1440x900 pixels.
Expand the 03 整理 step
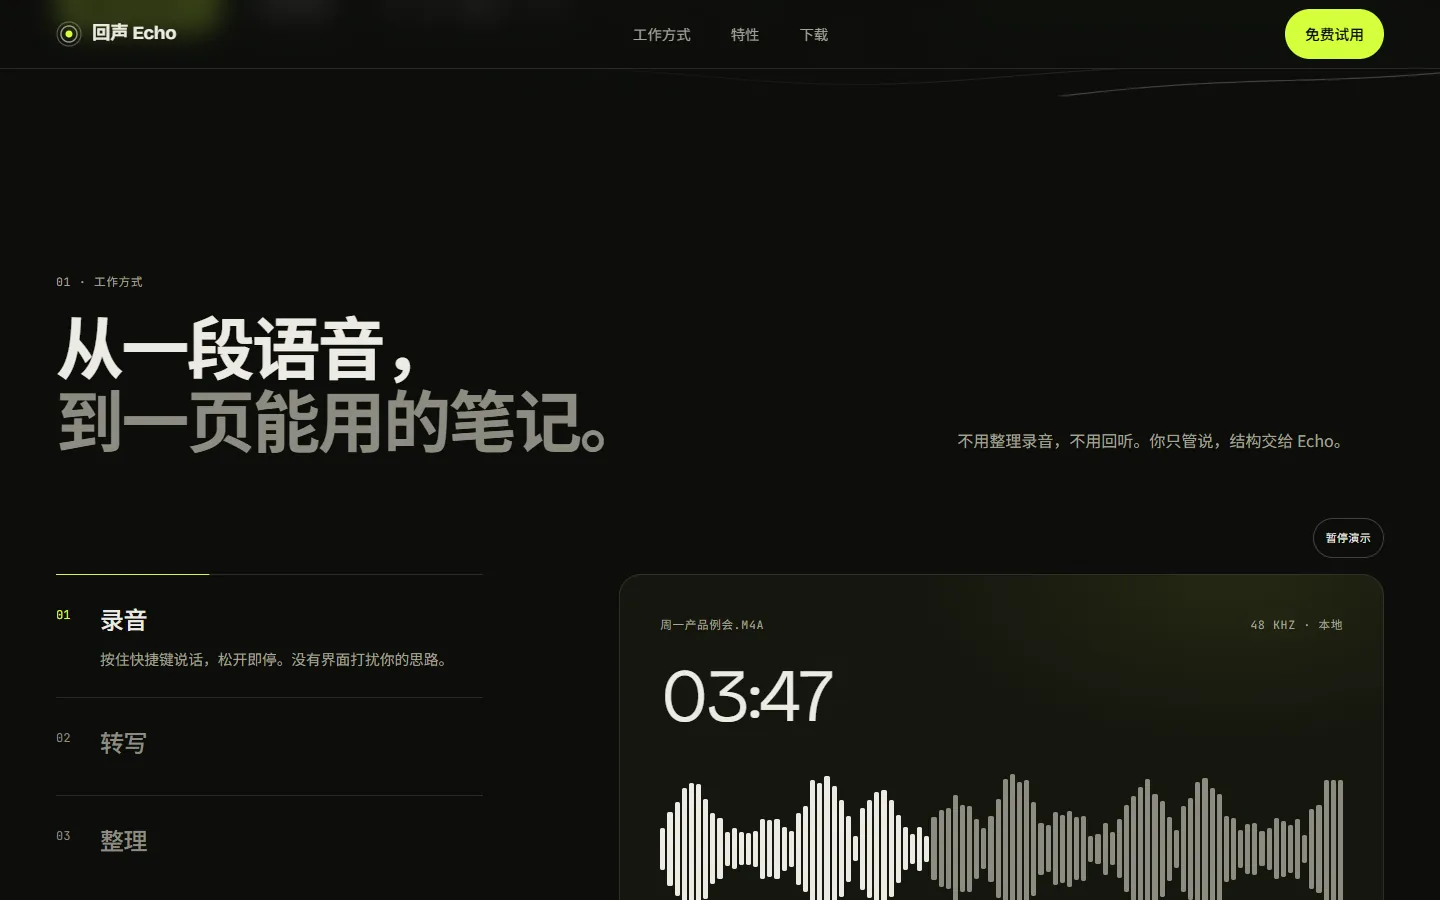coord(269,844)
